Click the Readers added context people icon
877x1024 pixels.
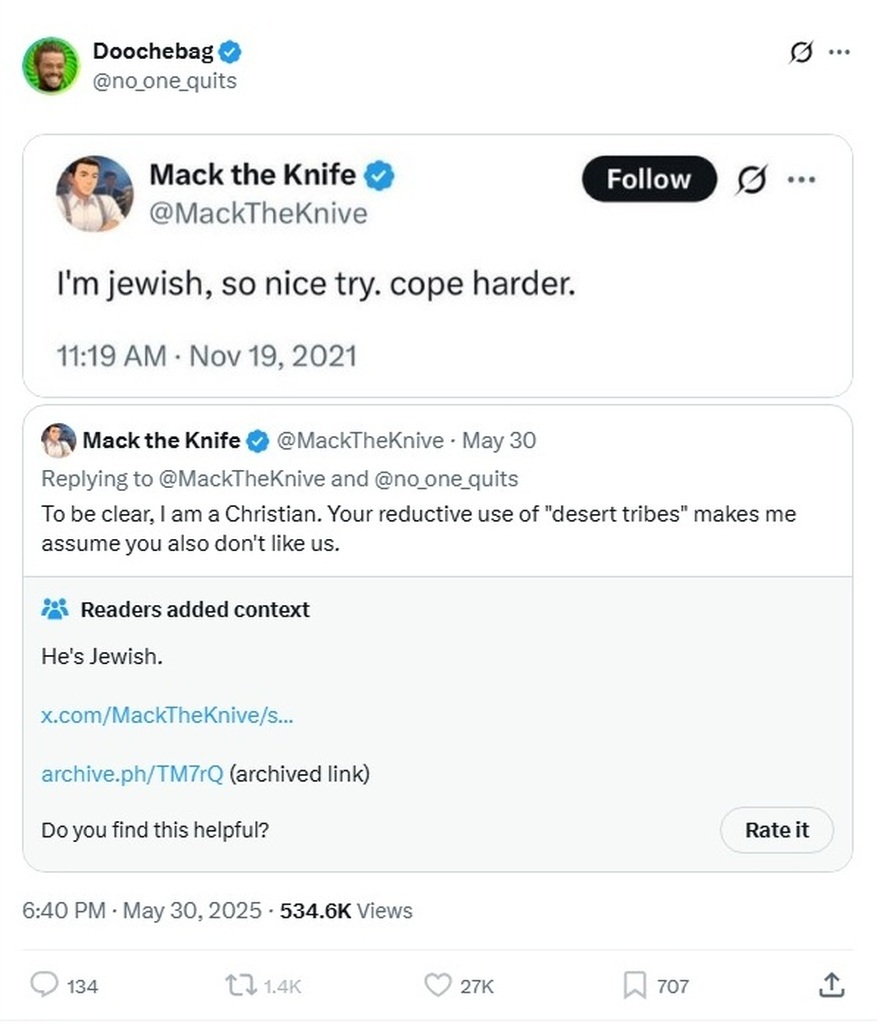coord(55,609)
